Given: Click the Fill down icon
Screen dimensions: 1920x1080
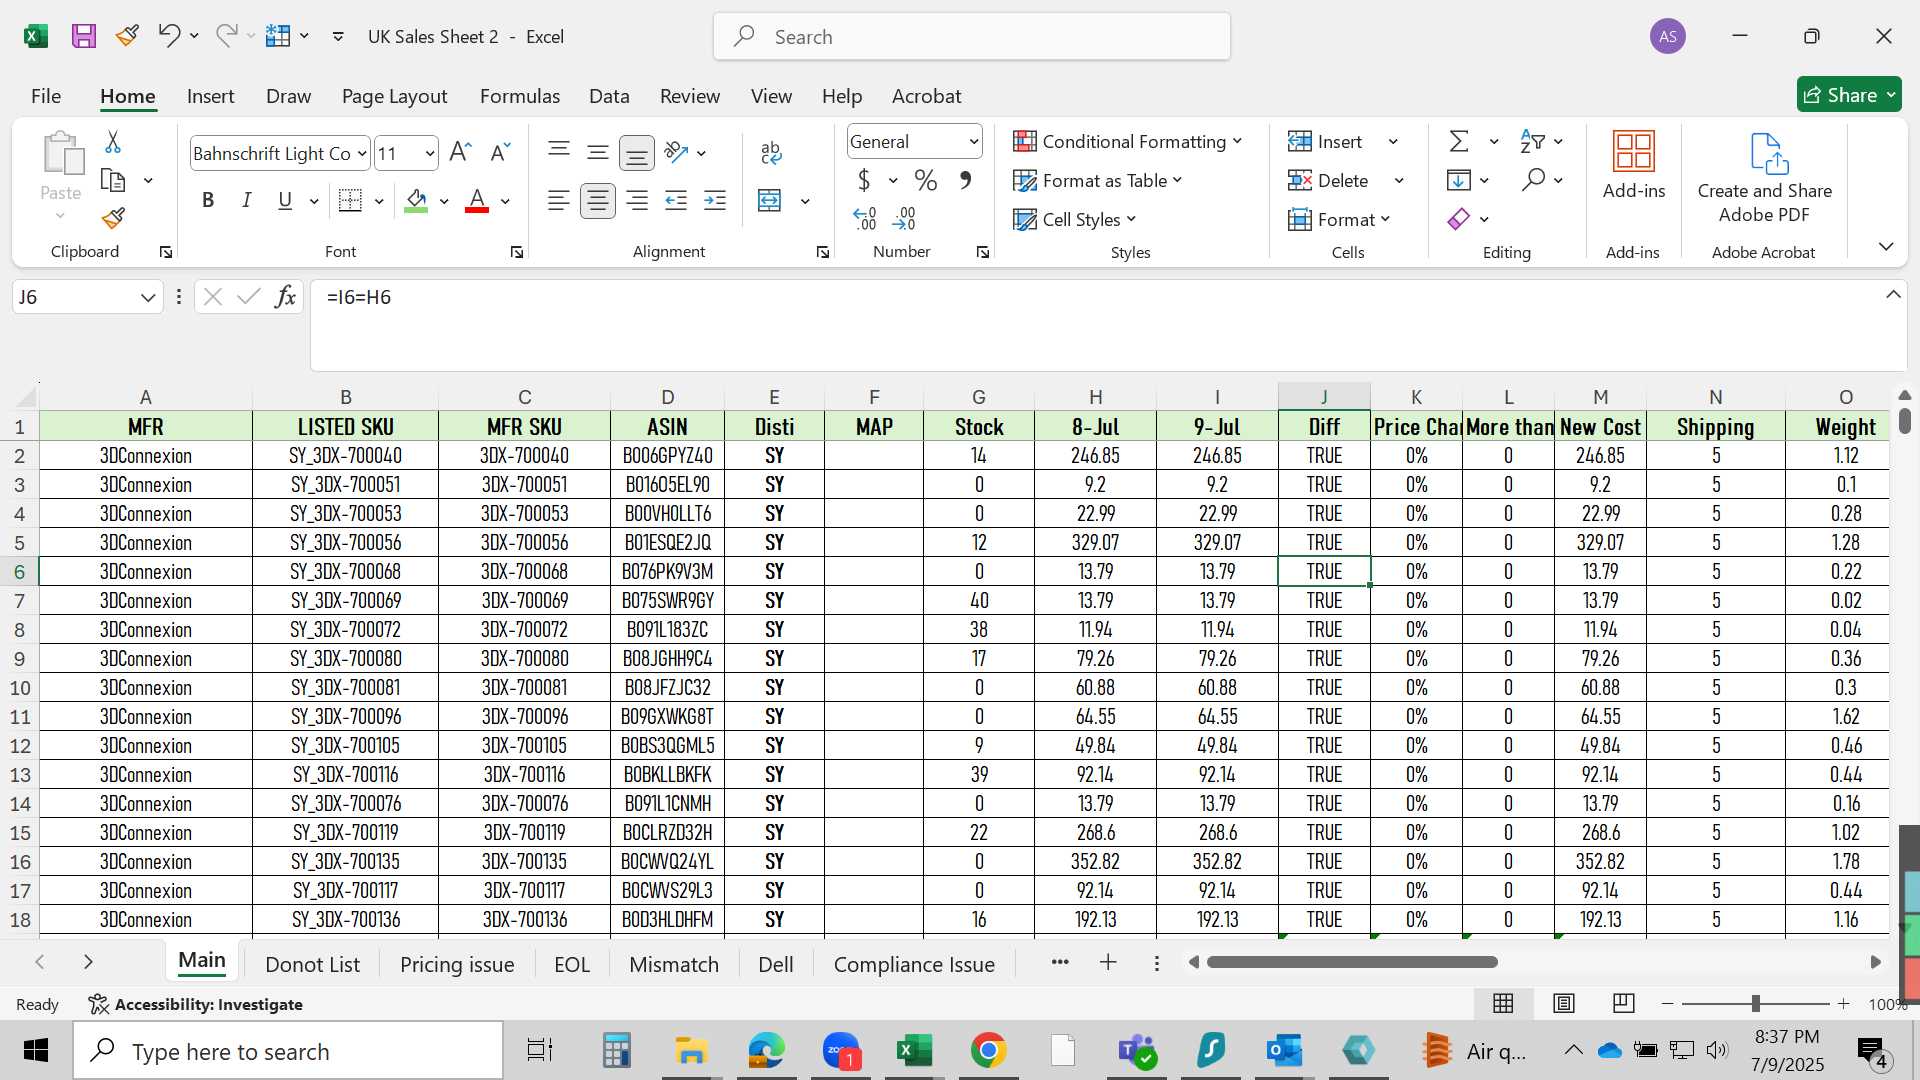Looking at the screenshot, I should pos(1459,180).
